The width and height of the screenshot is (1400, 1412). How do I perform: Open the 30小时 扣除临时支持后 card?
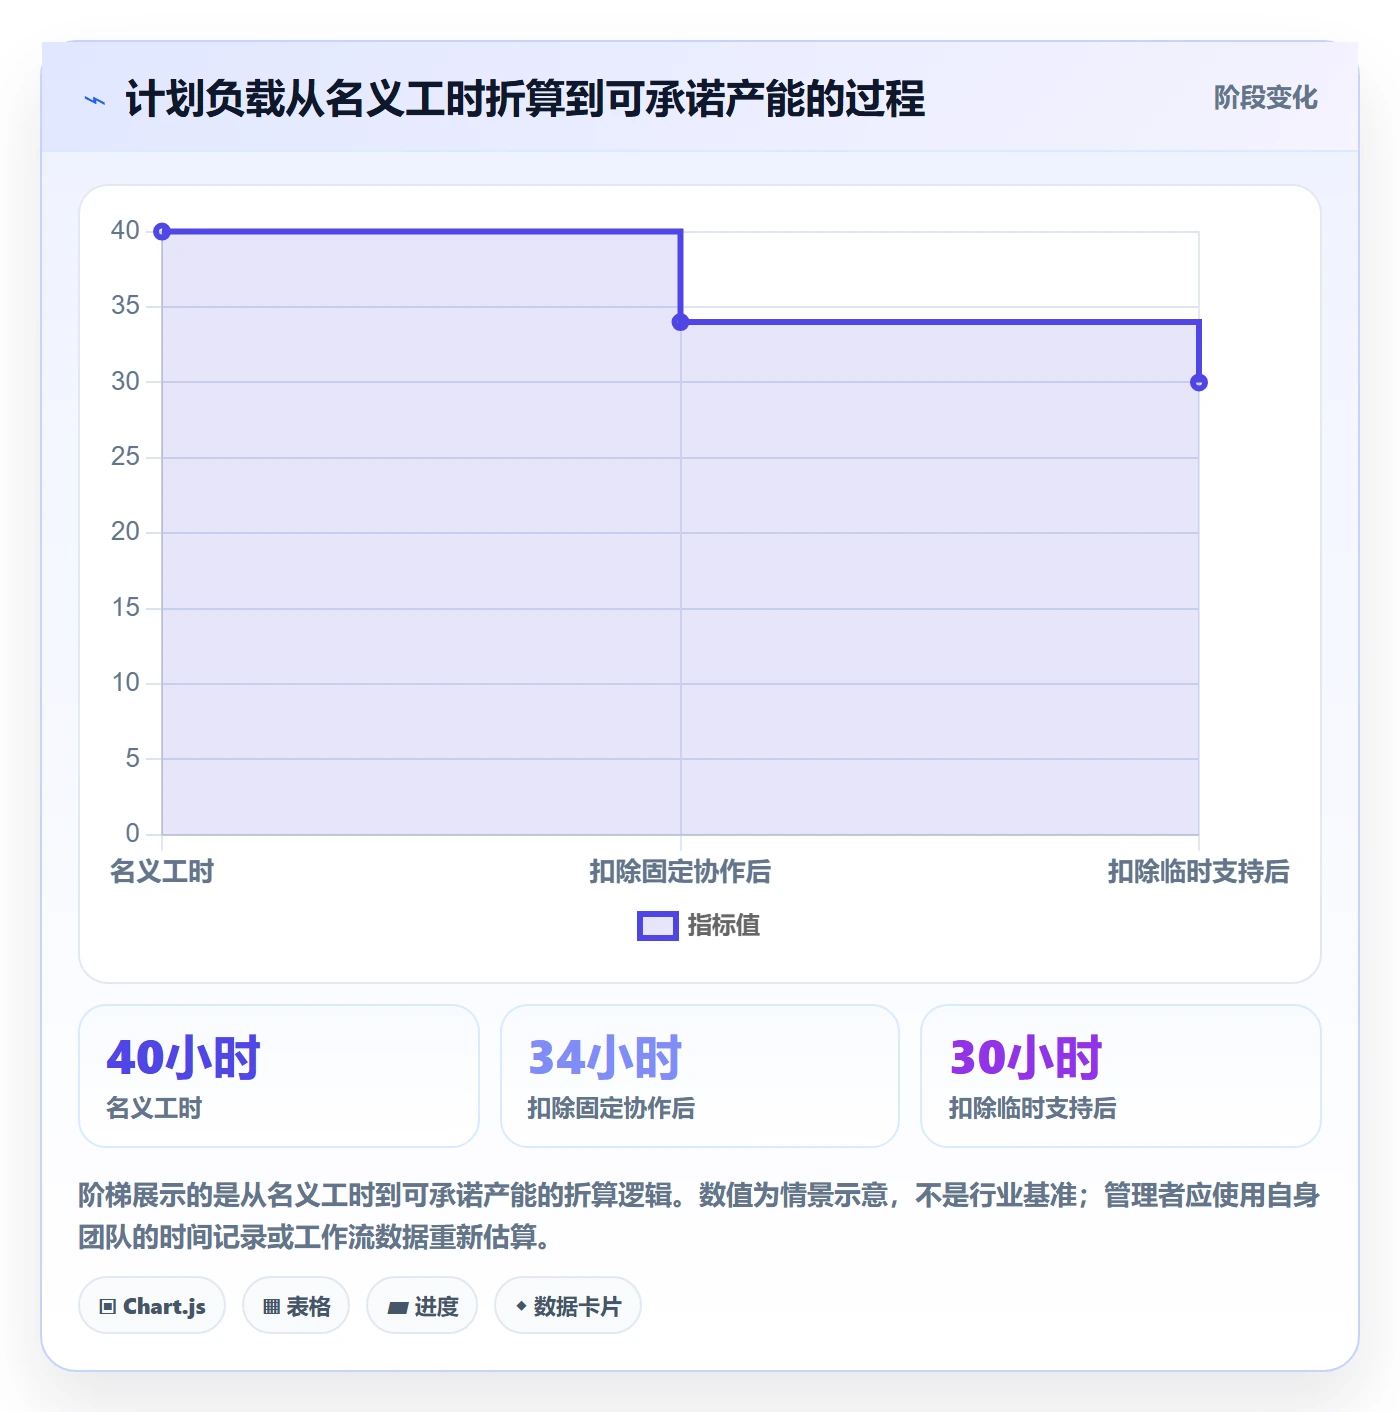1121,1076
